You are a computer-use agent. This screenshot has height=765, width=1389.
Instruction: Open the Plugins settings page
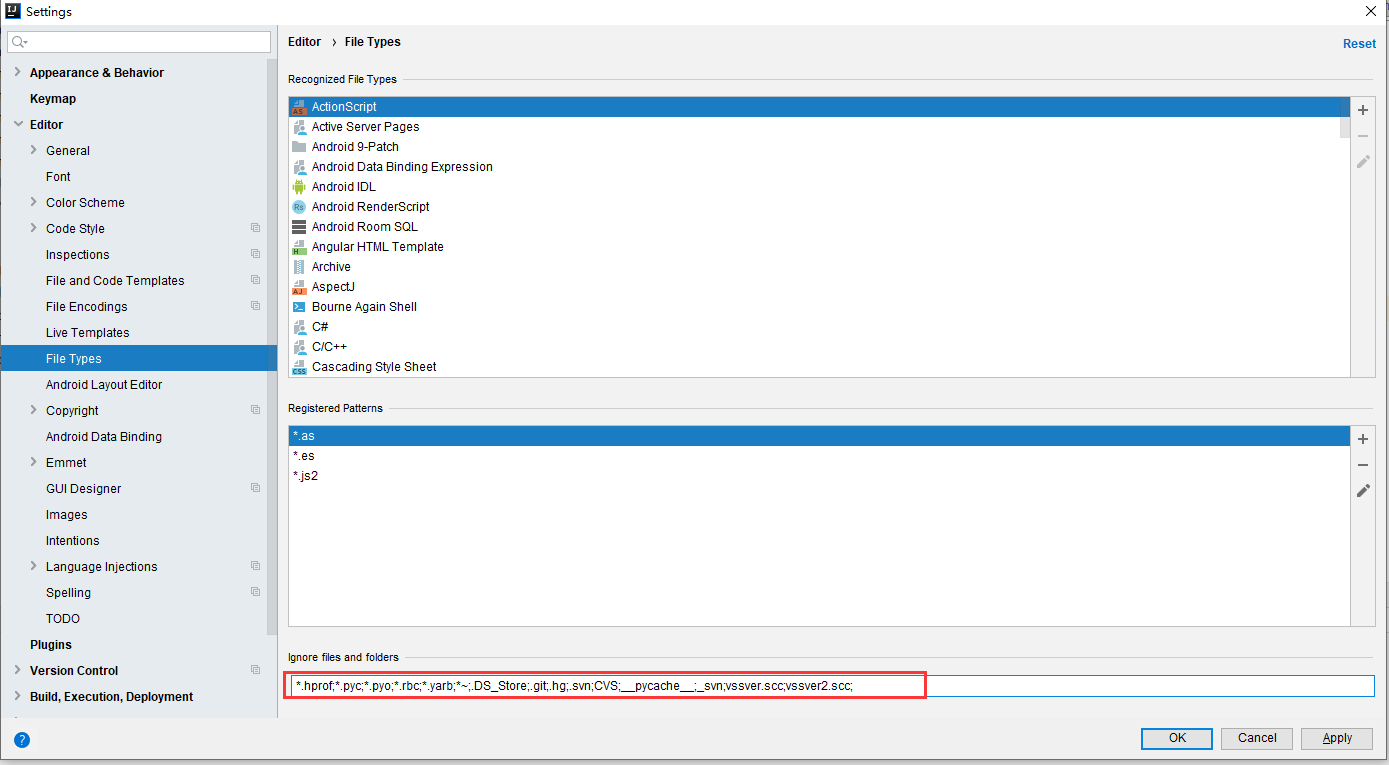pos(51,645)
